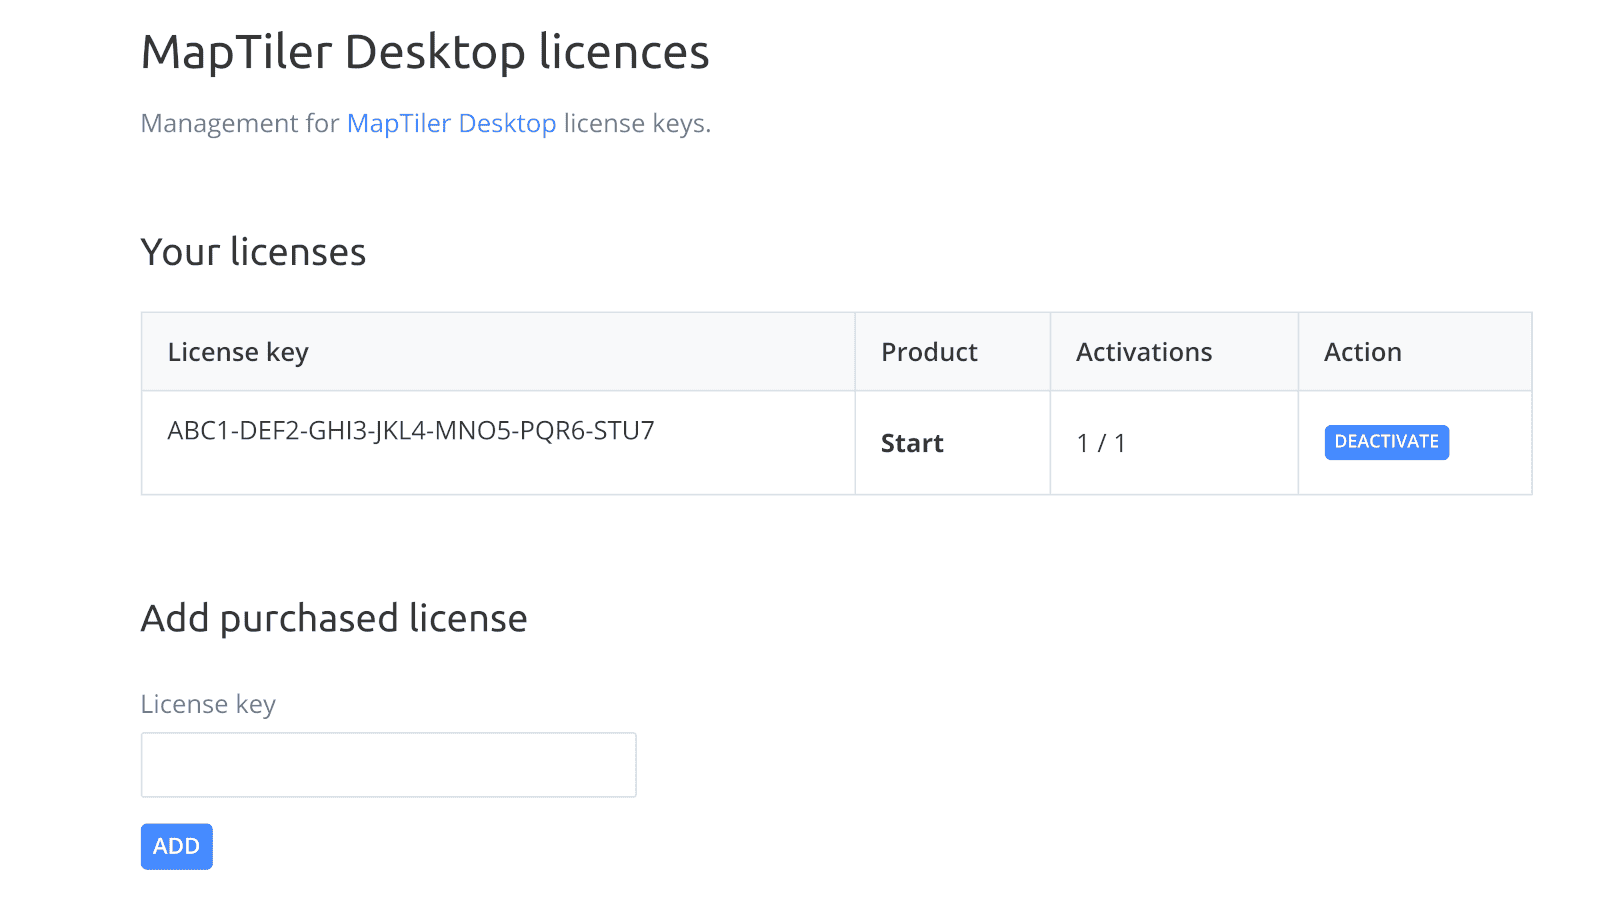Click the Add purchased license heading
Screen dimensions: 1600x900
tap(334, 618)
